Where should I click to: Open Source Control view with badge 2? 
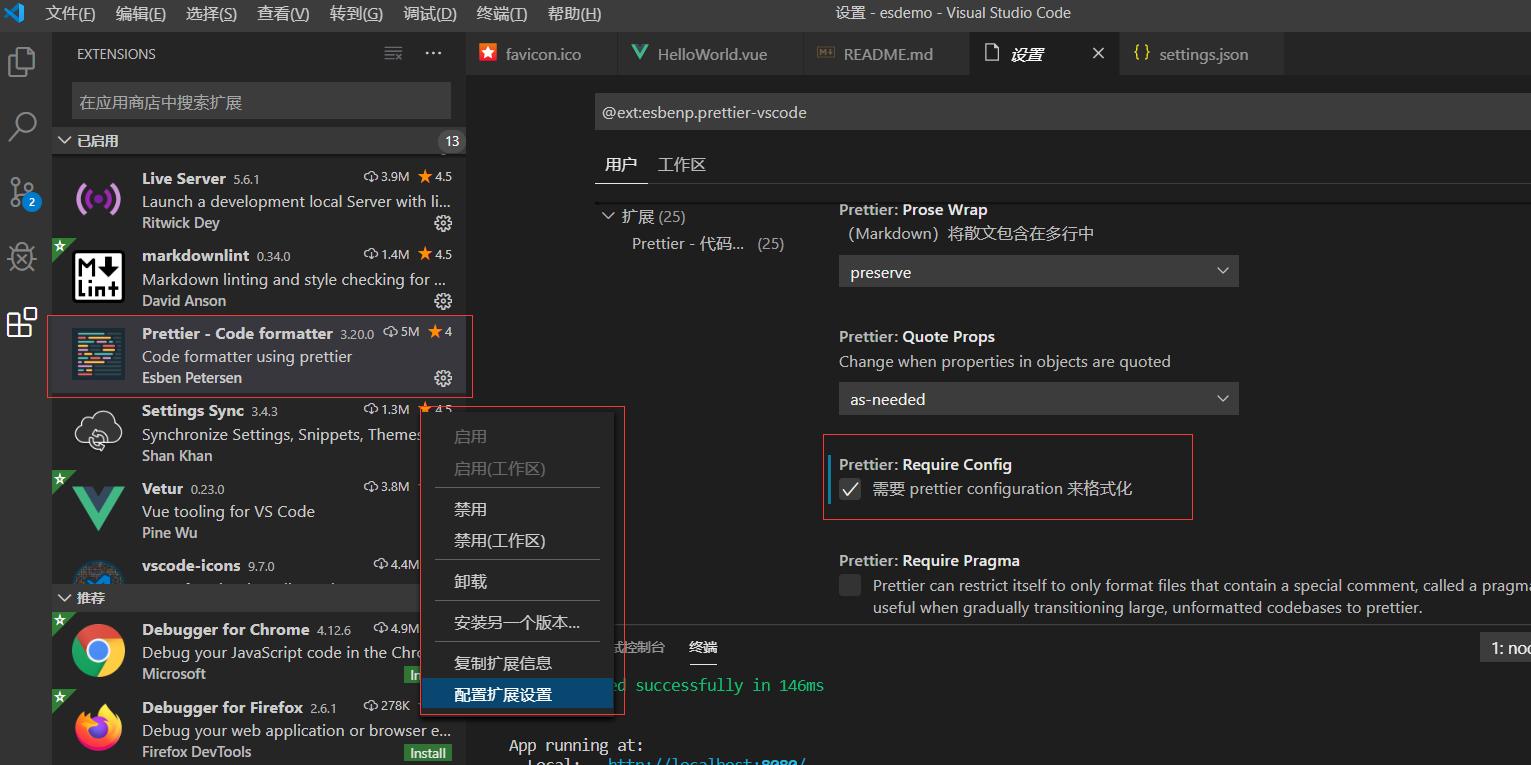[x=22, y=192]
